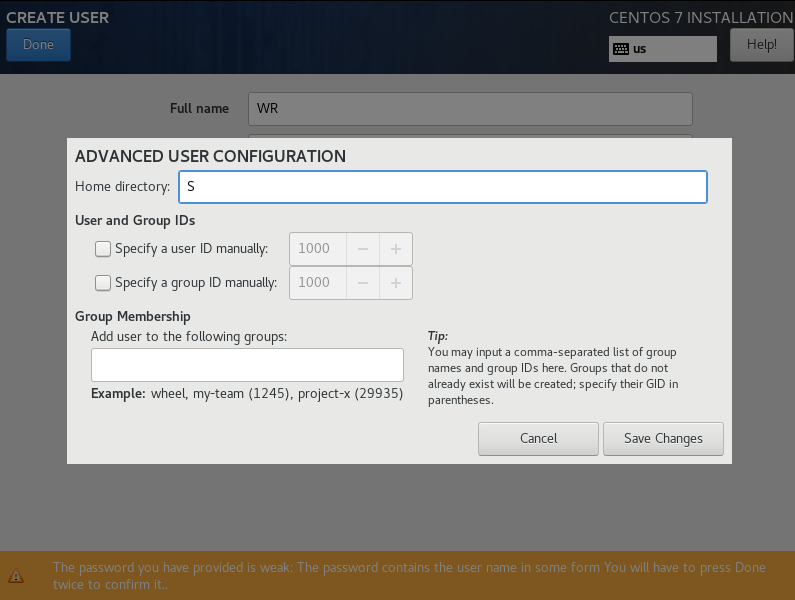Click the Full name field containing WR
The height and width of the screenshot is (600, 795).
click(470, 109)
